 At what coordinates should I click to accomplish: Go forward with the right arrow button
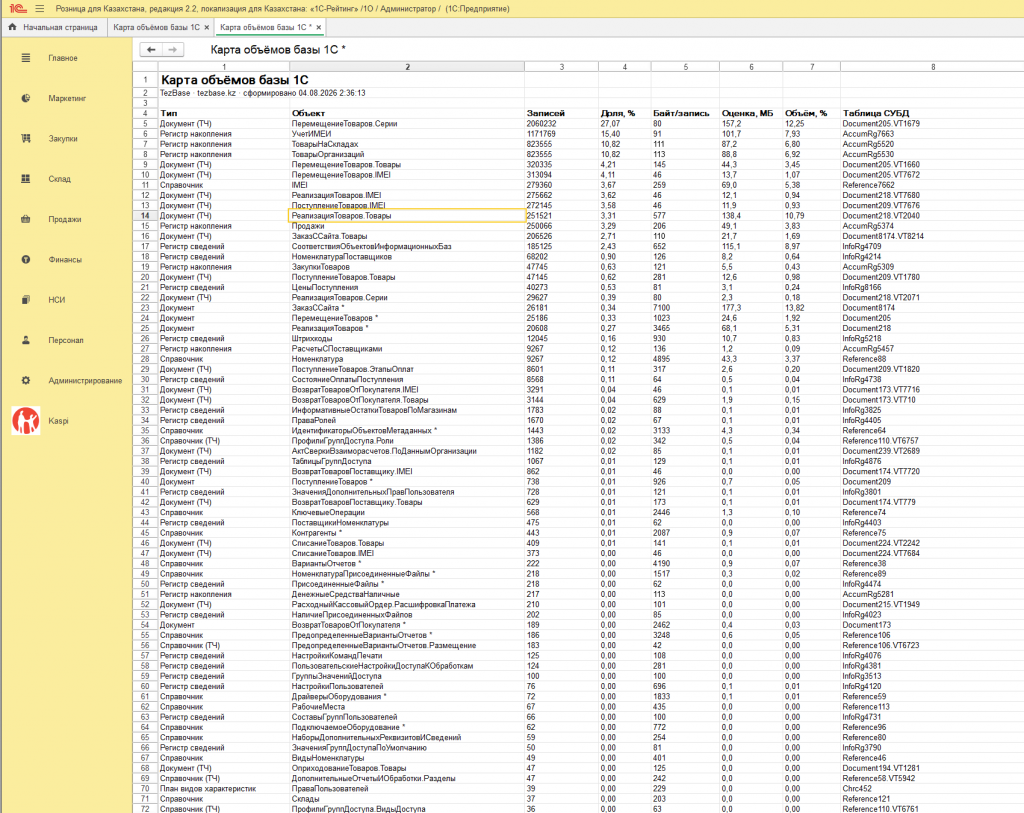172,50
